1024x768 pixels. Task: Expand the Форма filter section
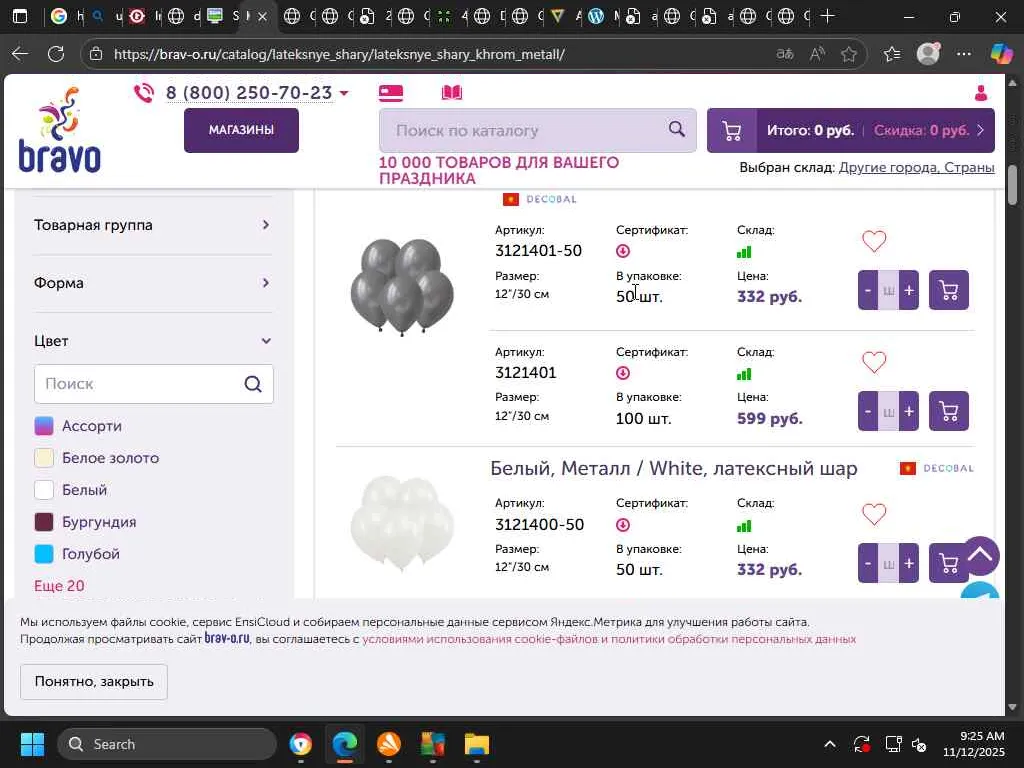click(x=153, y=283)
